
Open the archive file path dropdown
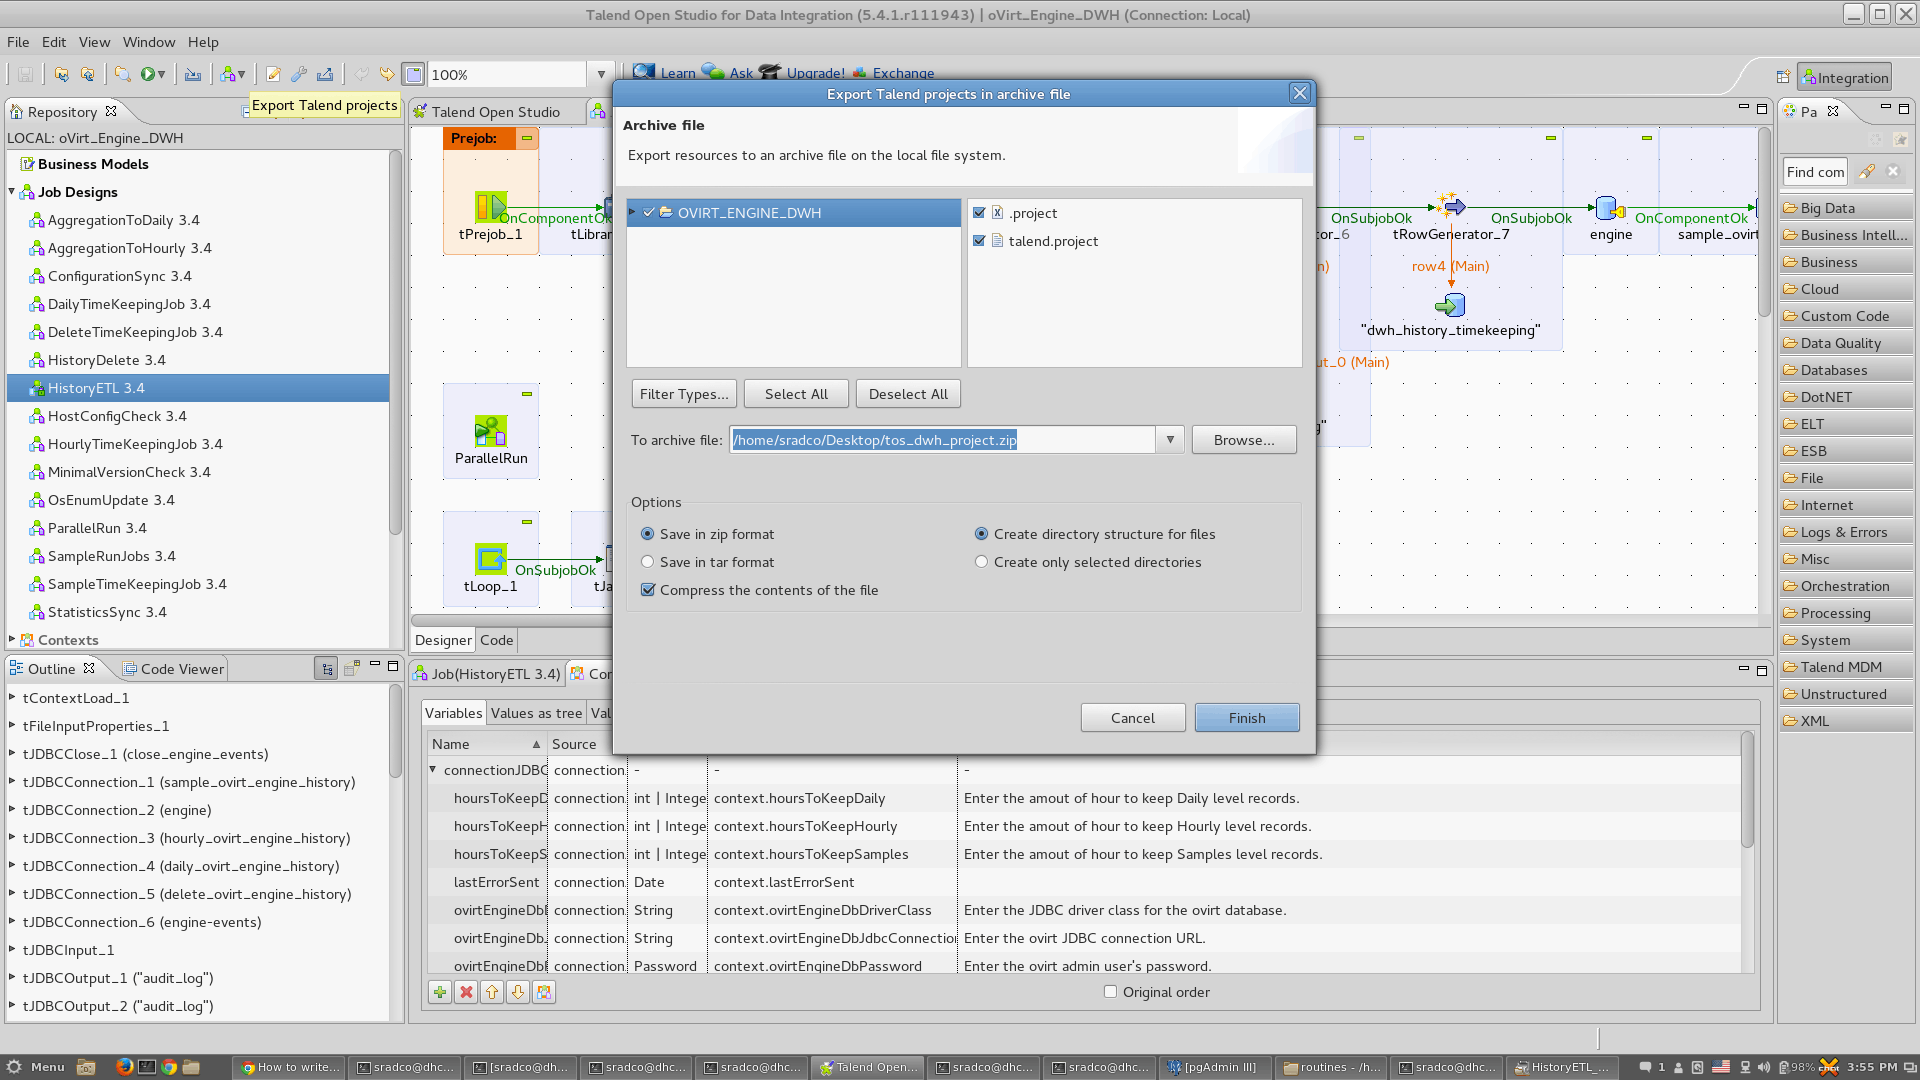(x=1170, y=440)
